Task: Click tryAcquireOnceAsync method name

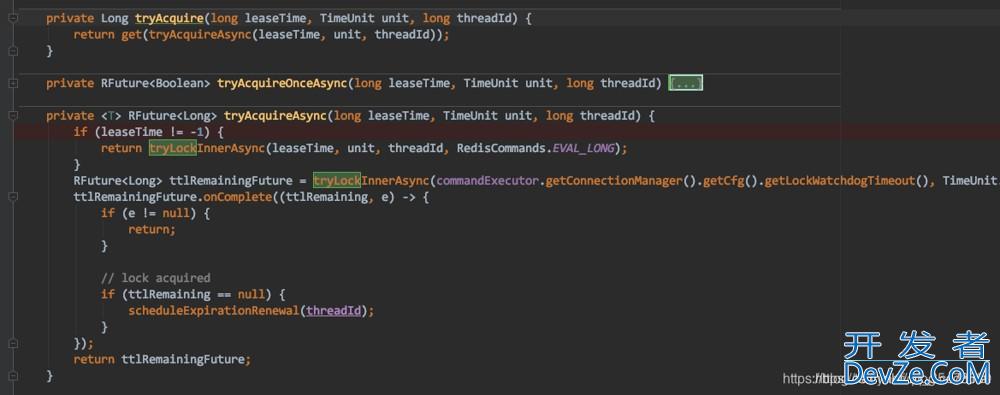Action: click(x=283, y=84)
